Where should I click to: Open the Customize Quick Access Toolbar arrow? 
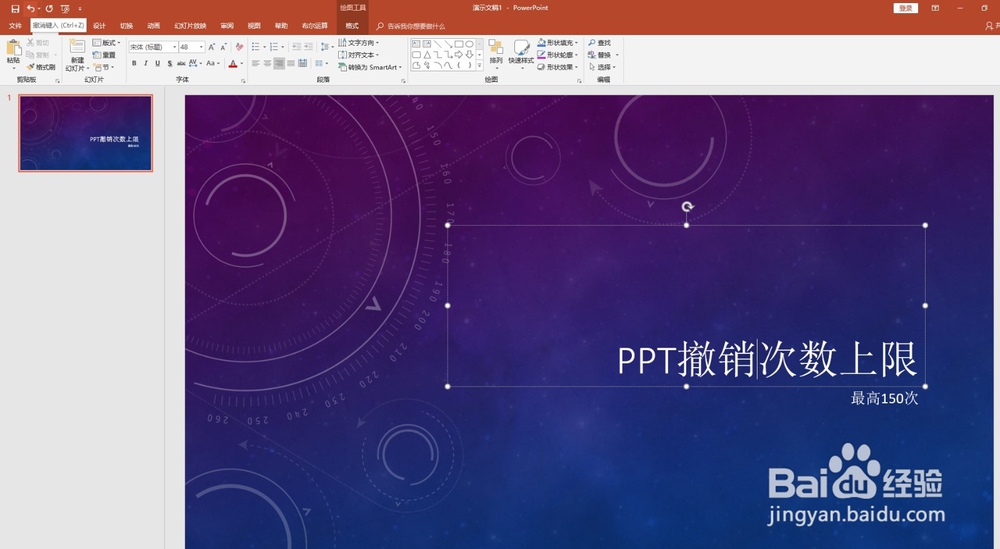pyautogui.click(x=80, y=8)
